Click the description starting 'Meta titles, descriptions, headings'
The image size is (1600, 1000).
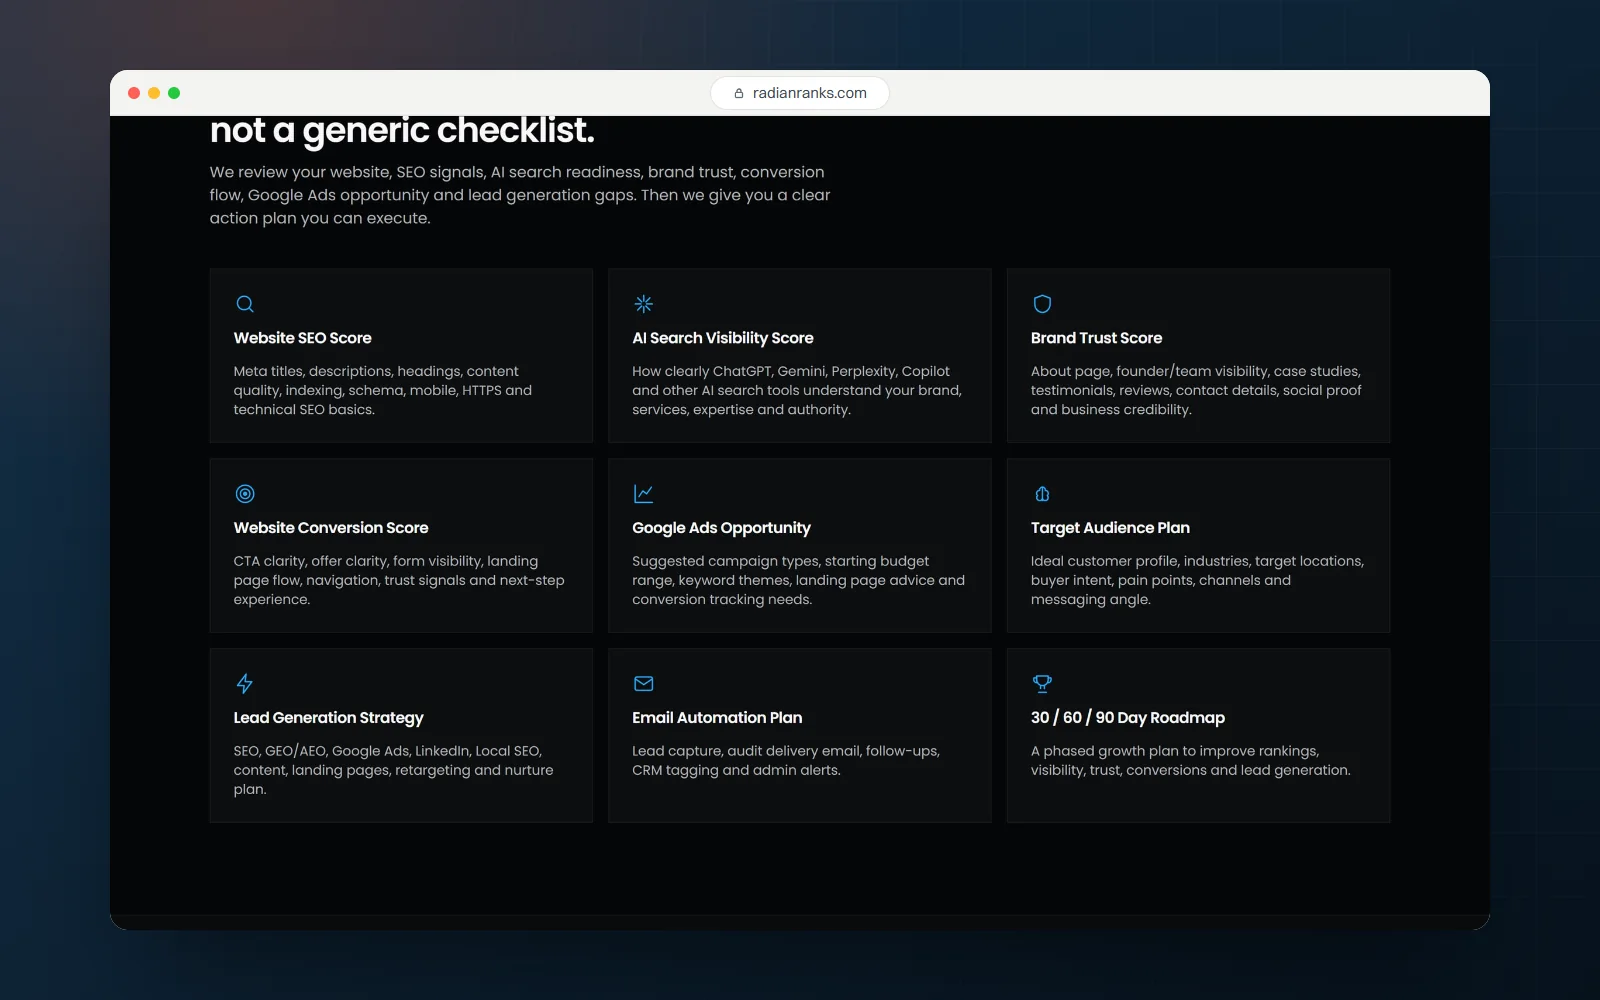point(383,390)
